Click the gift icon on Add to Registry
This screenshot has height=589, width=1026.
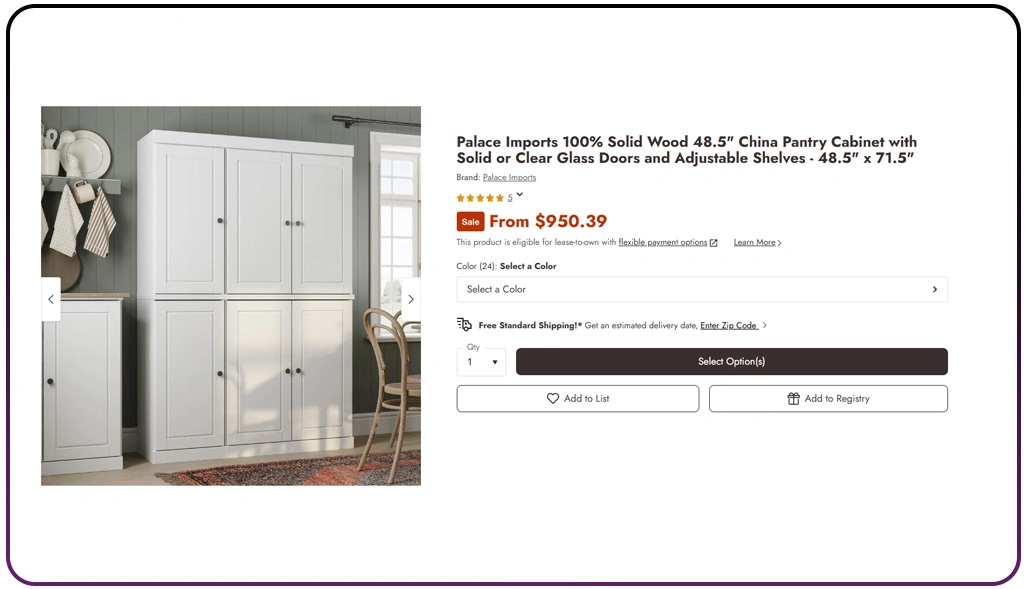[x=793, y=399]
